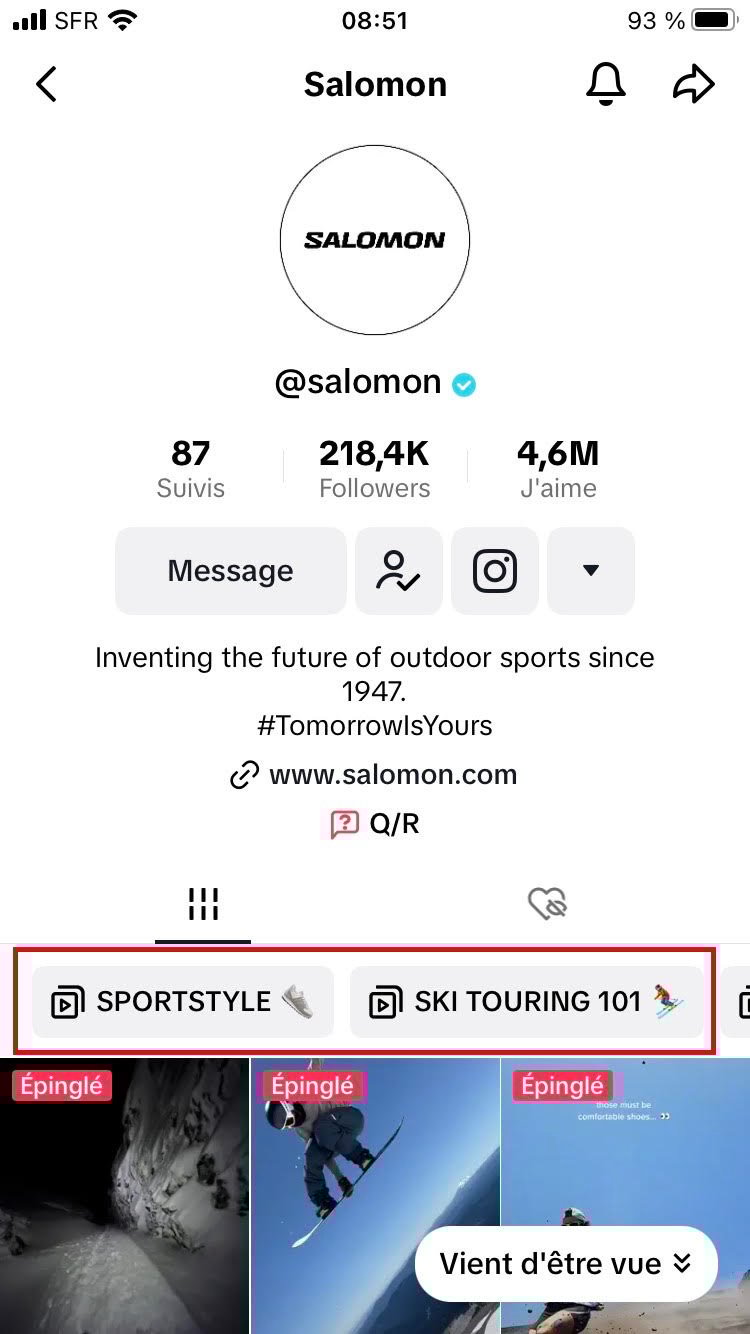This screenshot has width=750, height=1334.
Task: Tap the following status person icon
Action: tap(398, 571)
